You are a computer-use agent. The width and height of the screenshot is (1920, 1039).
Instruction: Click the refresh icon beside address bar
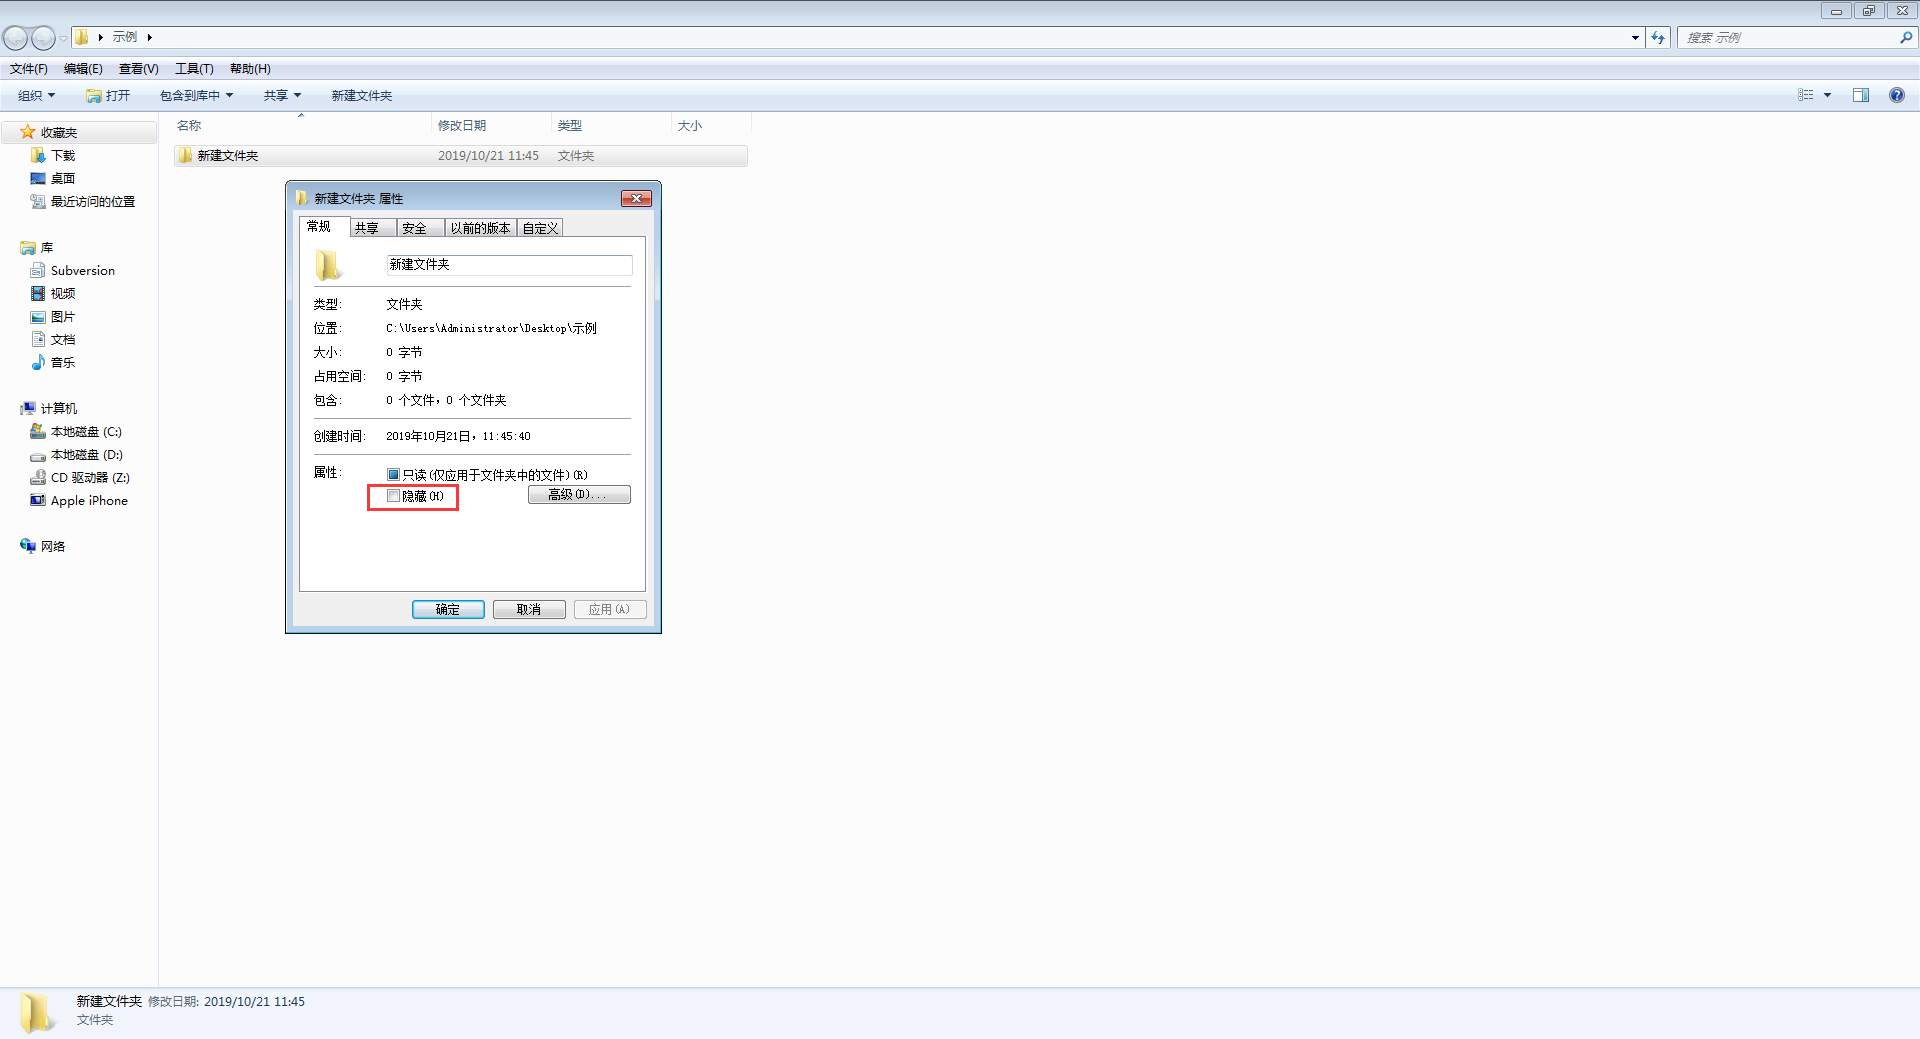(x=1658, y=38)
